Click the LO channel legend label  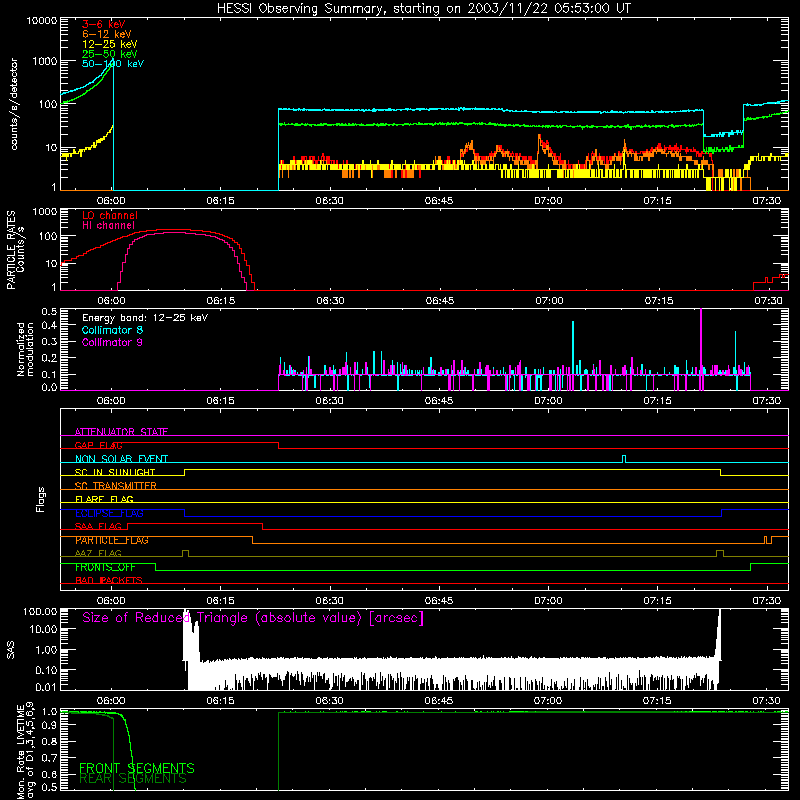pyautogui.click(x=110, y=215)
